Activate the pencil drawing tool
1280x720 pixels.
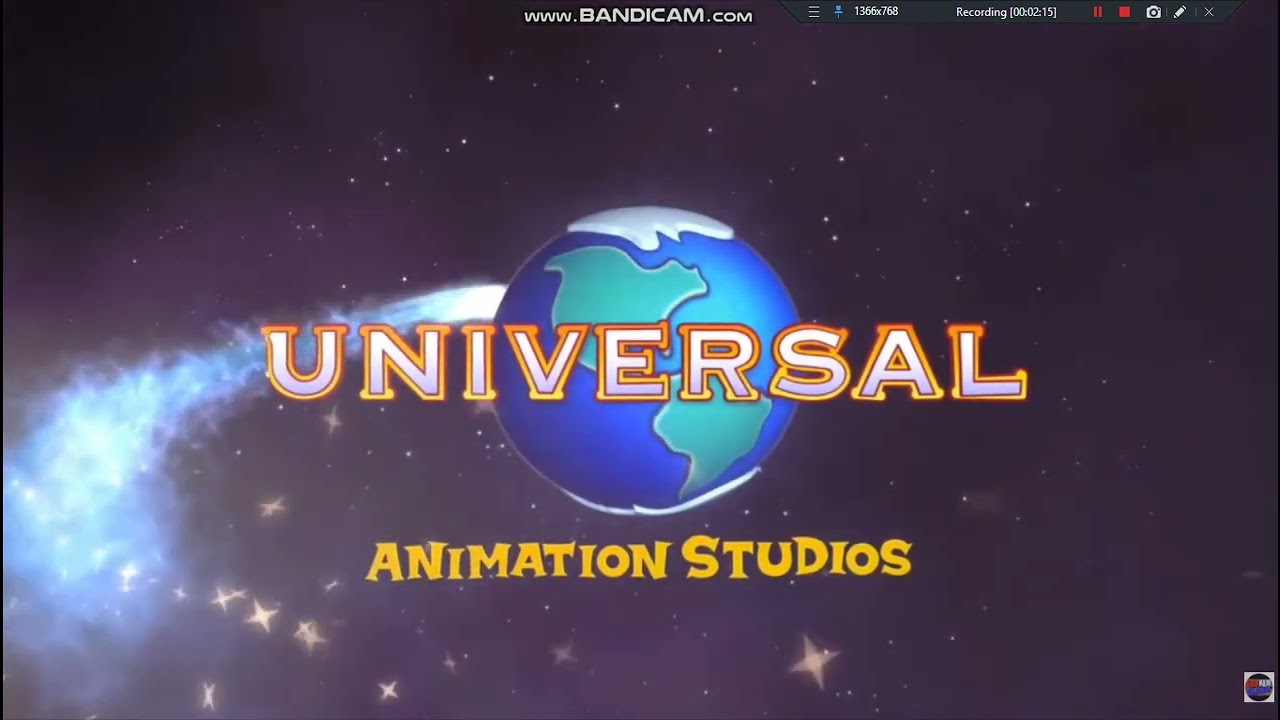(x=1180, y=12)
